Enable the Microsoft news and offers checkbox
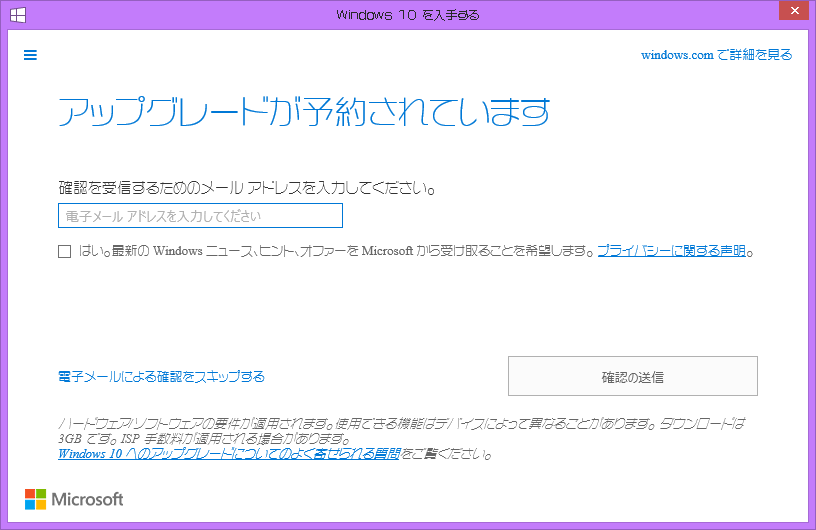Viewport: 816px width, 530px height. tap(65, 251)
